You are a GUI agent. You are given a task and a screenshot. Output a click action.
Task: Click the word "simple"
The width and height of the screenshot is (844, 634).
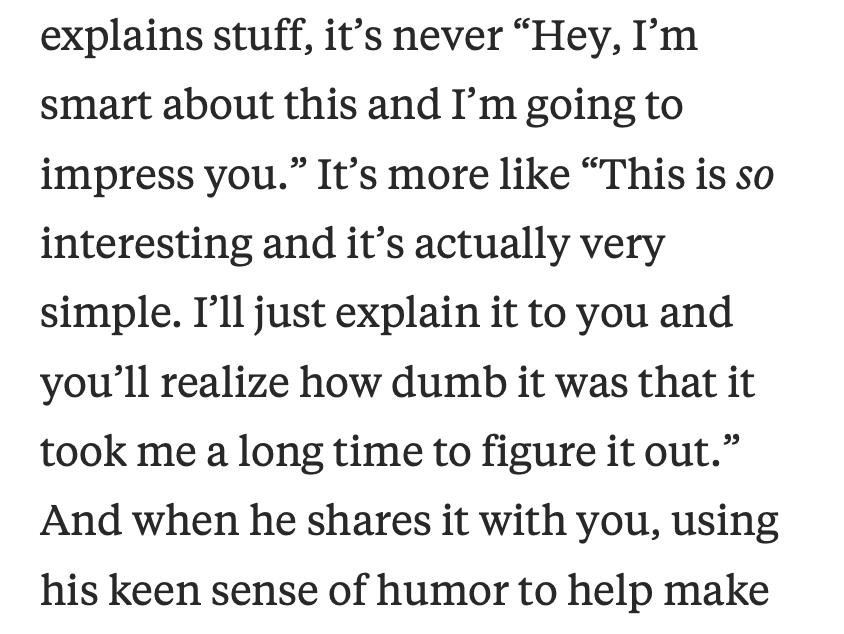(x=108, y=315)
